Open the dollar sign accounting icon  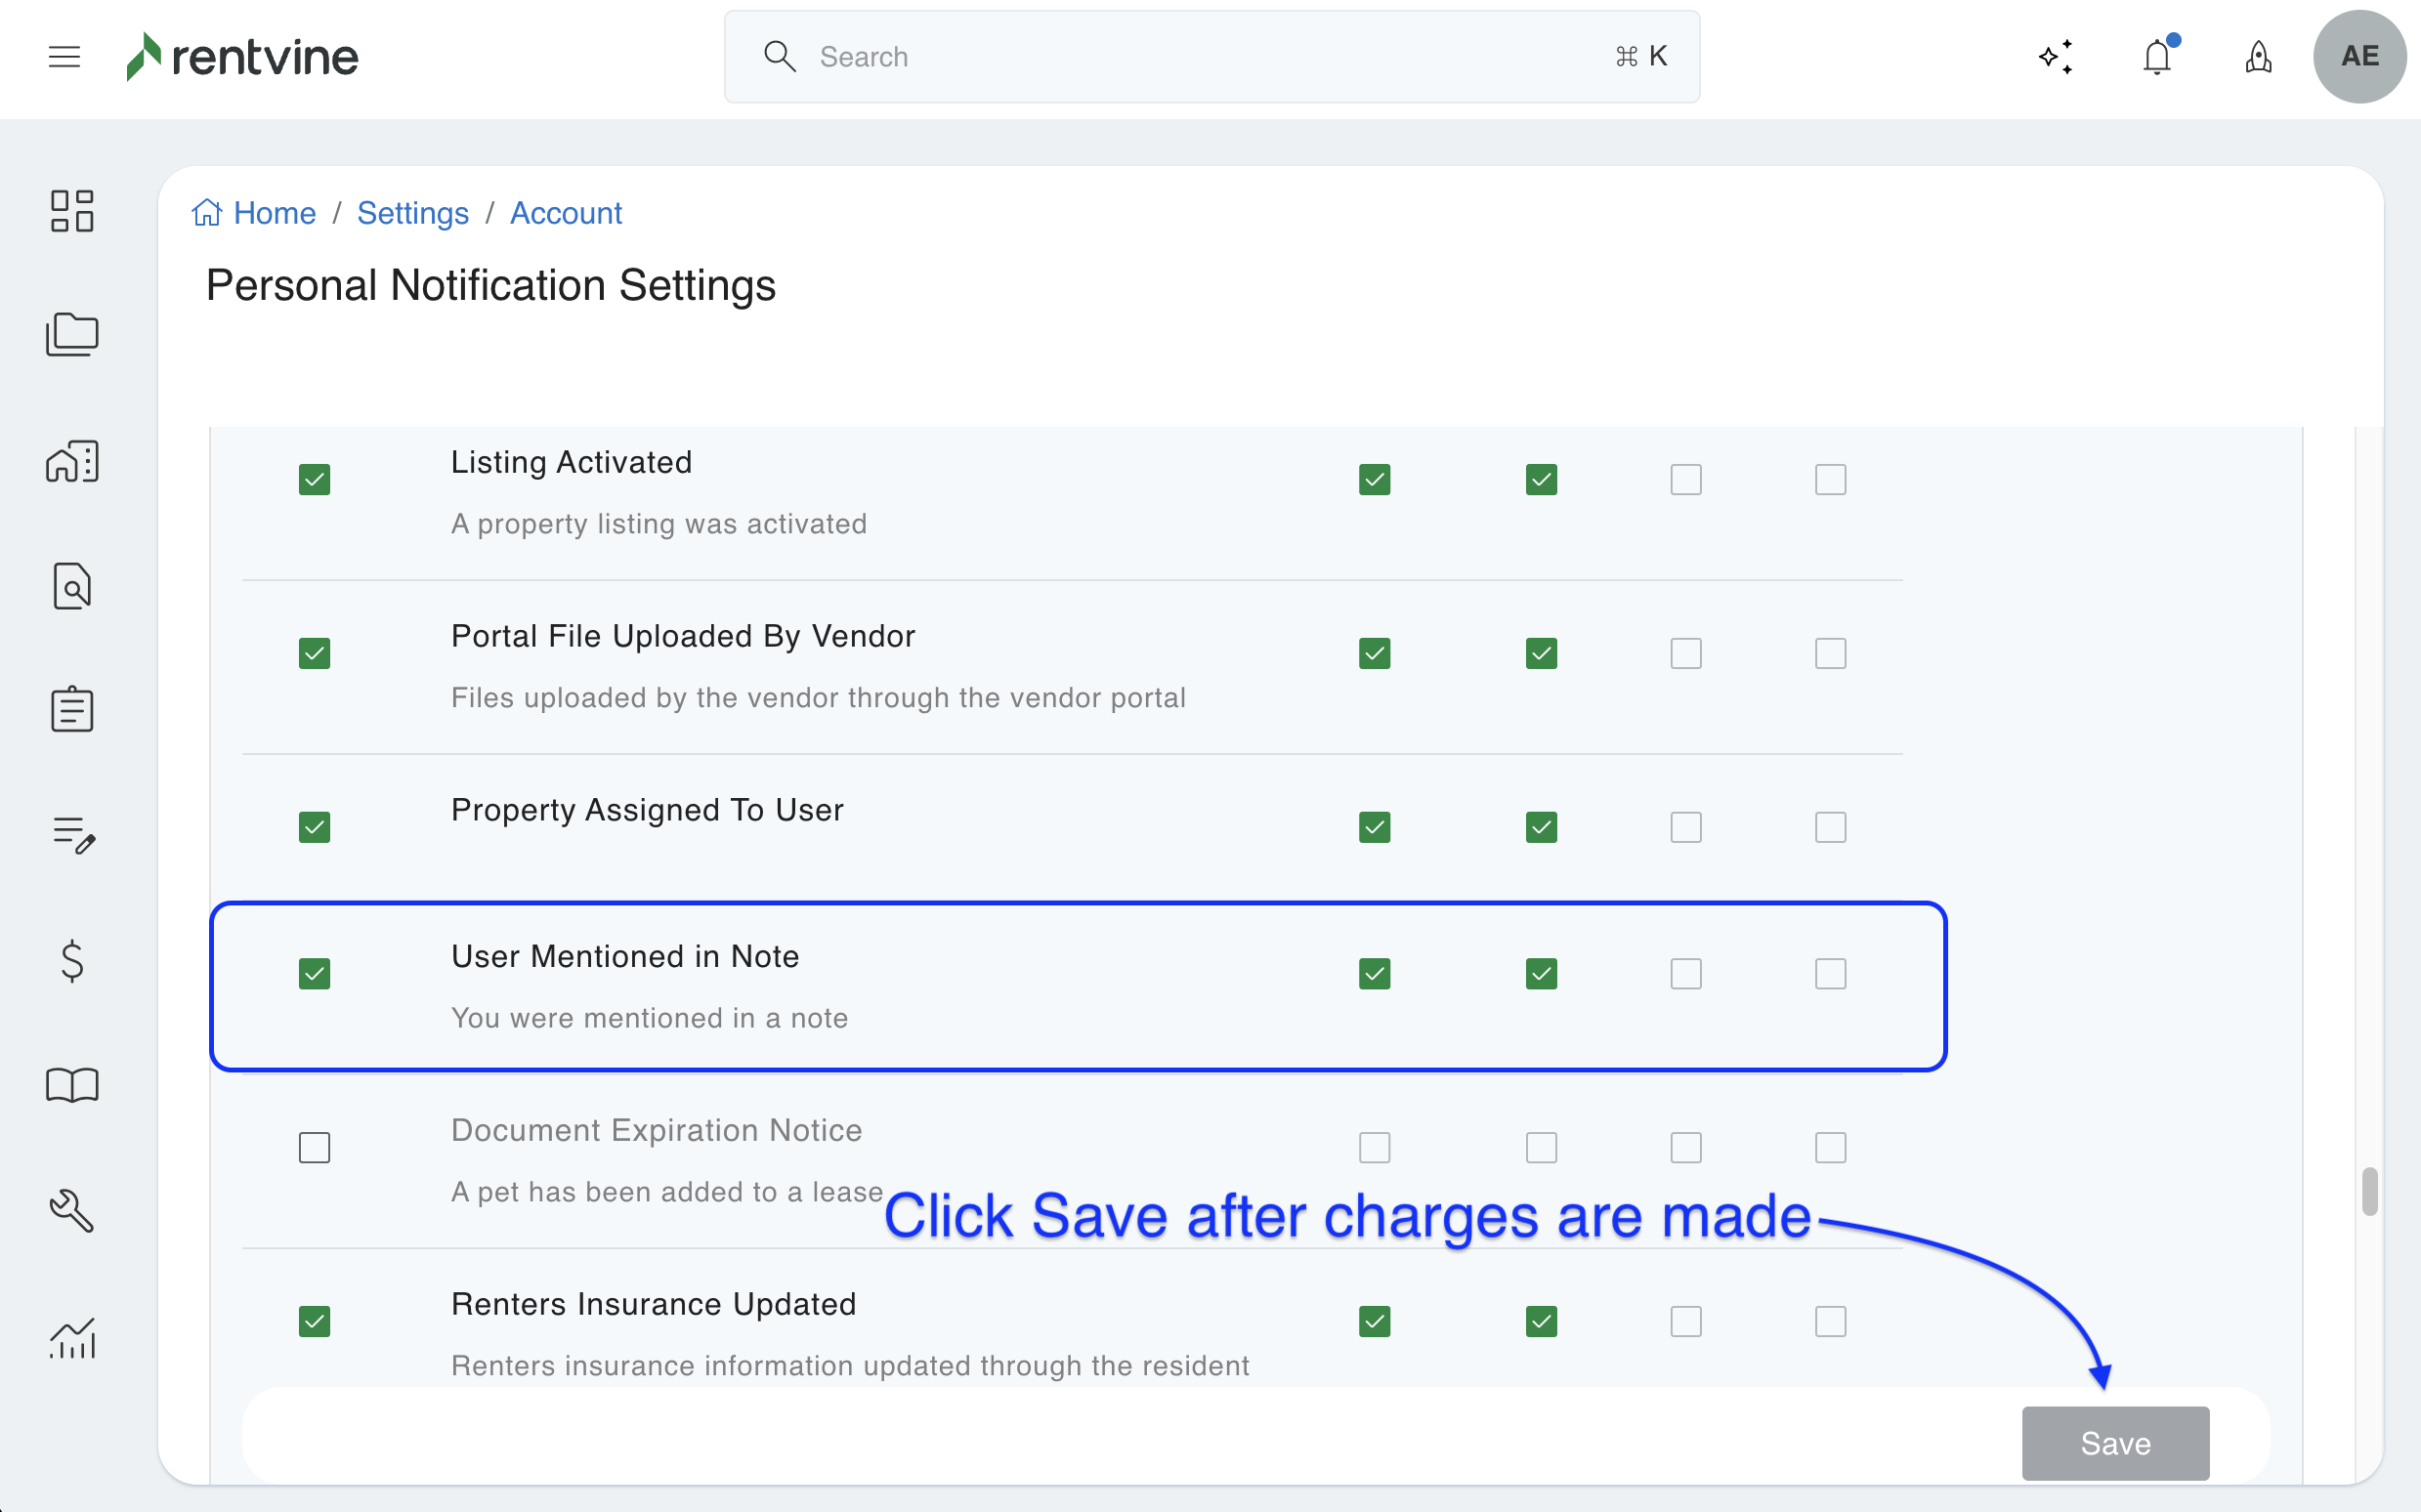pos(72,961)
